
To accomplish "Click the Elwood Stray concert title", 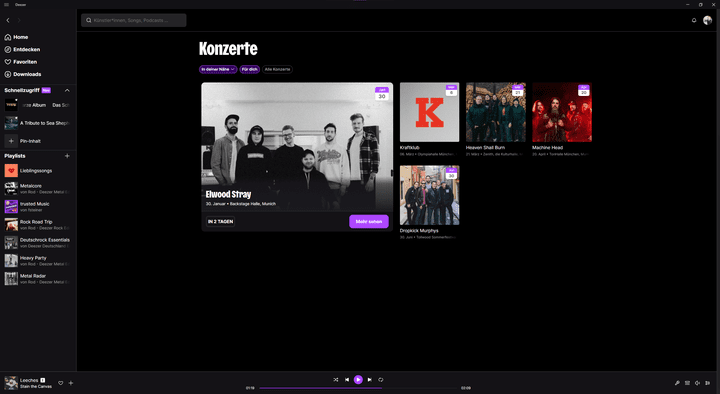I will tap(228, 194).
